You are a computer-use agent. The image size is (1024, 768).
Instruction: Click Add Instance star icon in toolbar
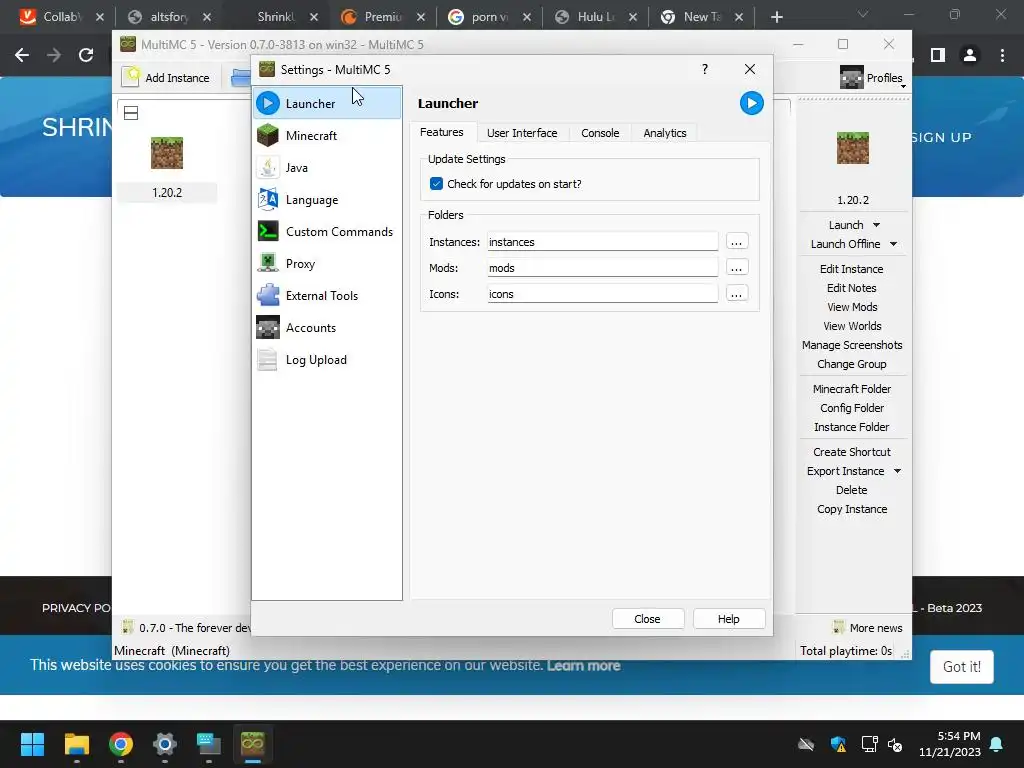point(131,77)
